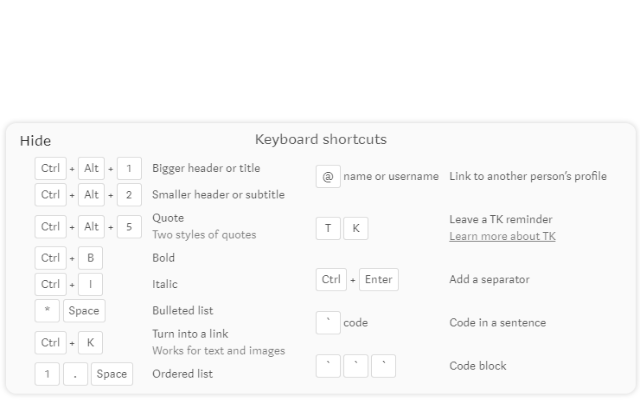Click the @ key icon
This screenshot has height=400, width=640.
[327, 176]
